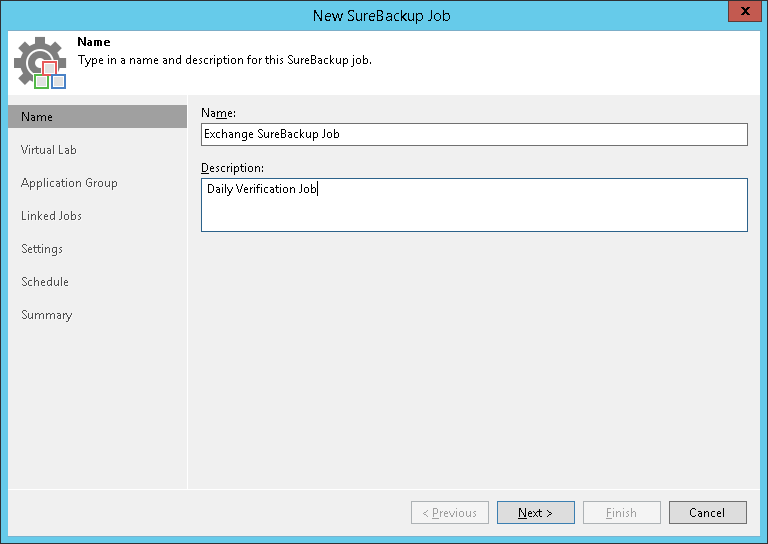Click the SureBackup gear wizard icon
This screenshot has height=544, width=768.
(x=39, y=62)
